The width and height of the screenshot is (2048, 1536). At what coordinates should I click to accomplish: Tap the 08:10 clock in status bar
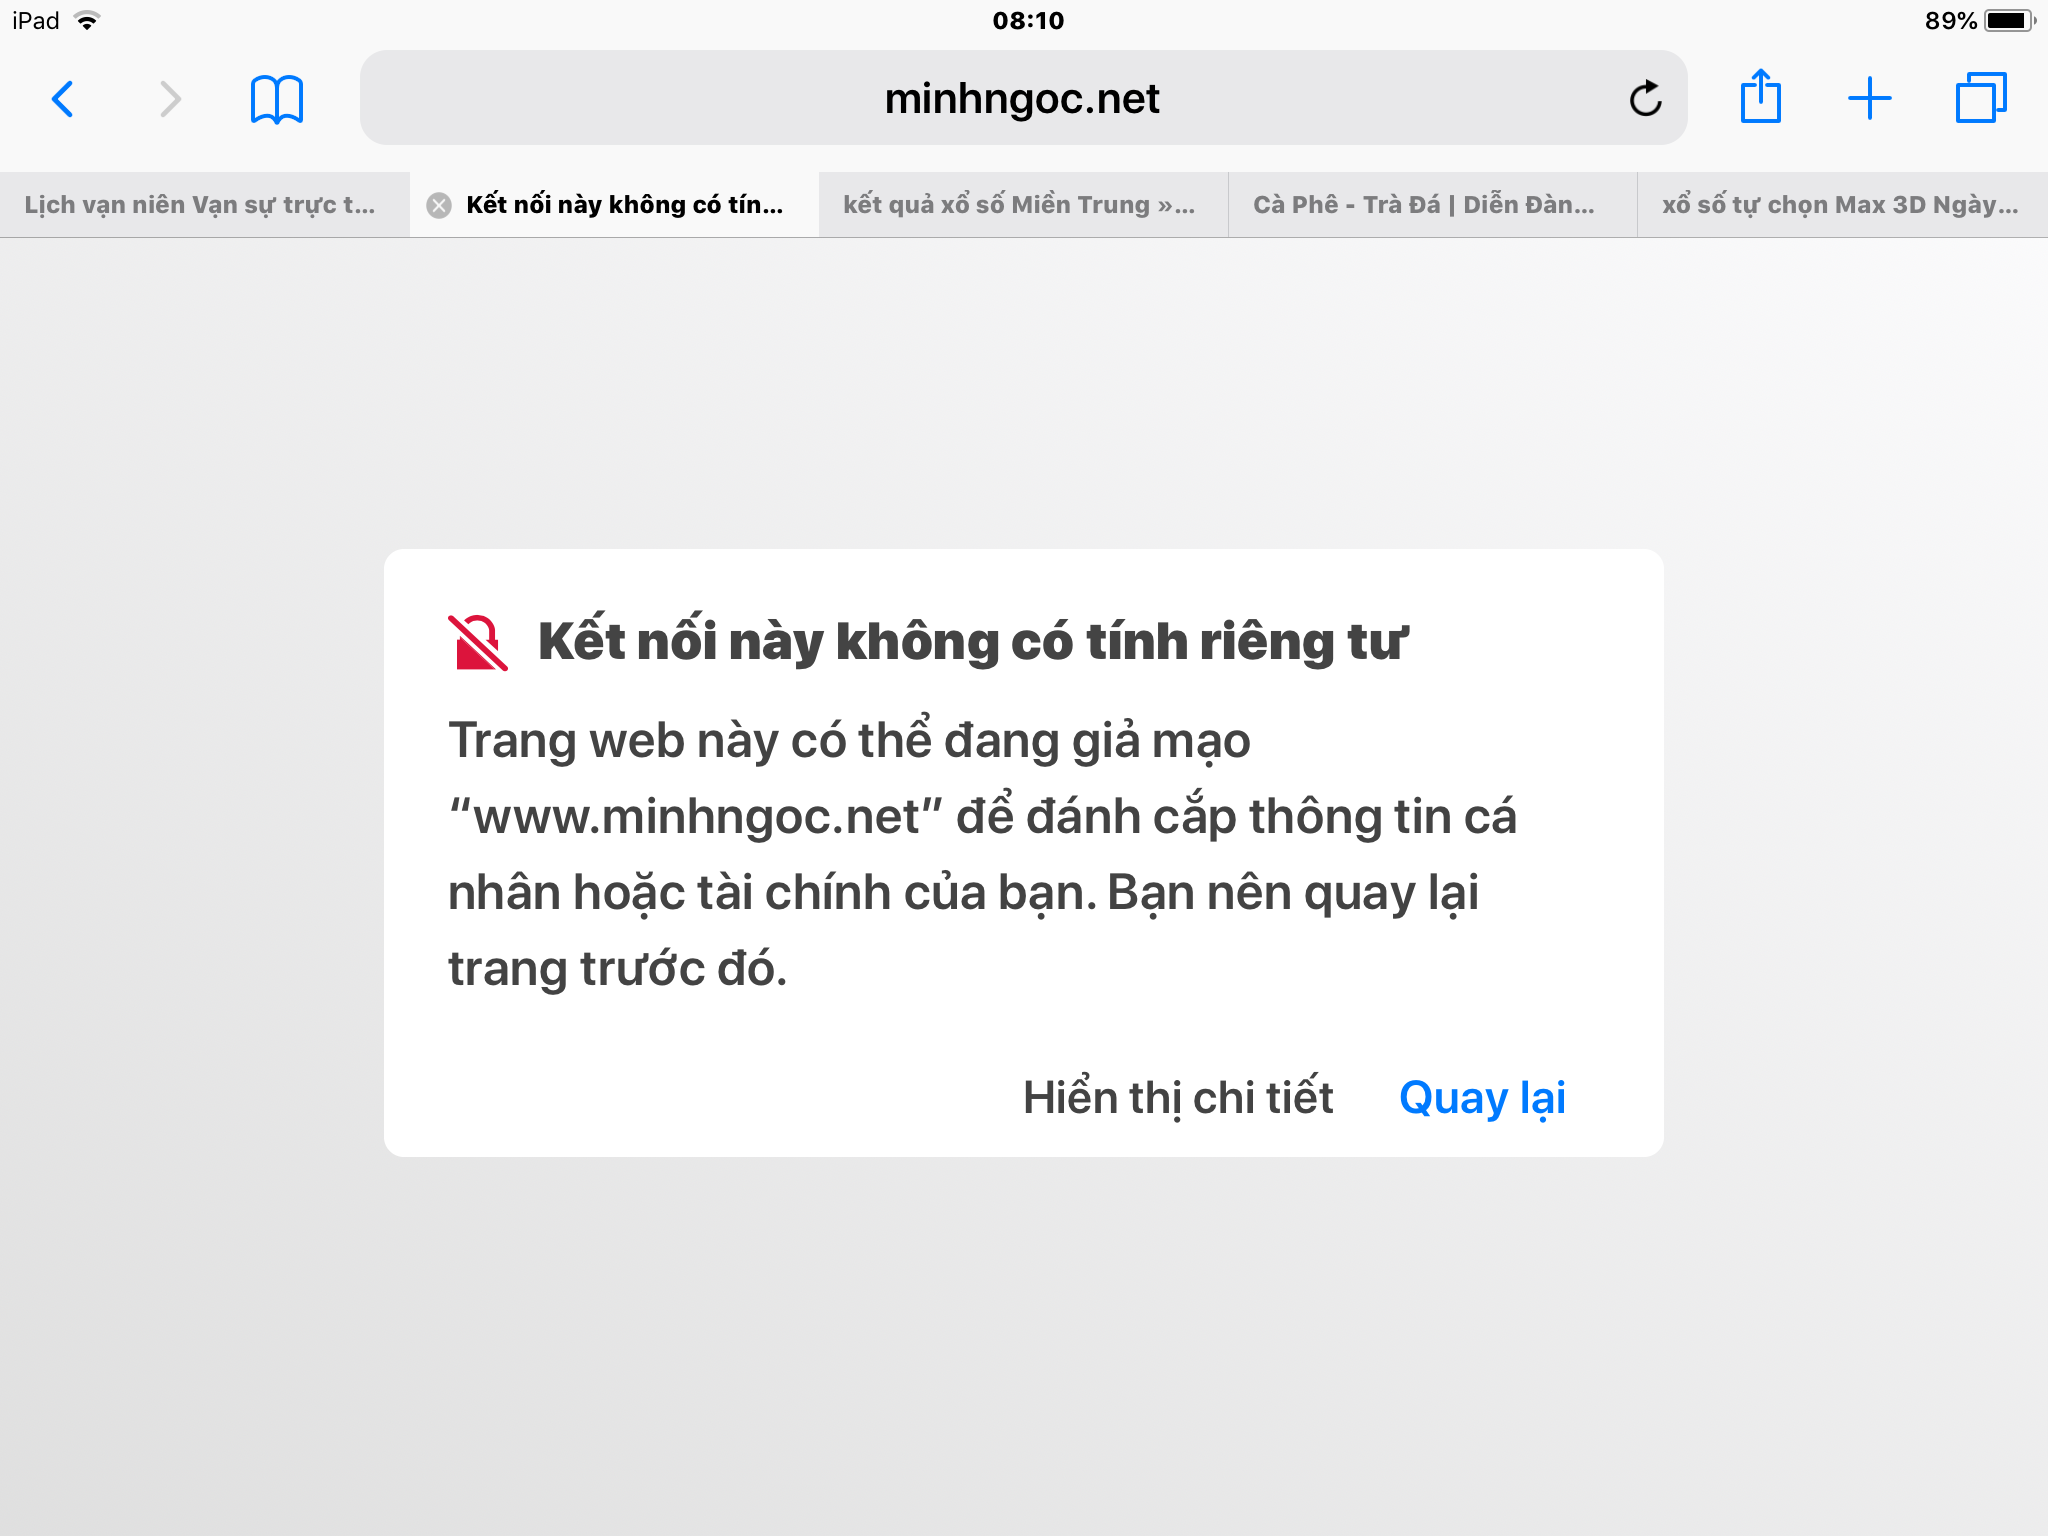(x=1028, y=21)
